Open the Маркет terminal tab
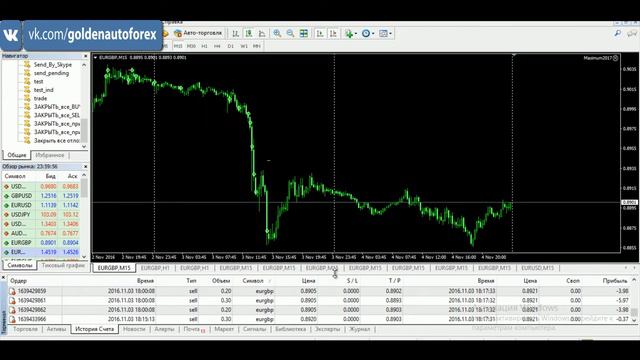This screenshot has height=360, width=640. [x=224, y=329]
